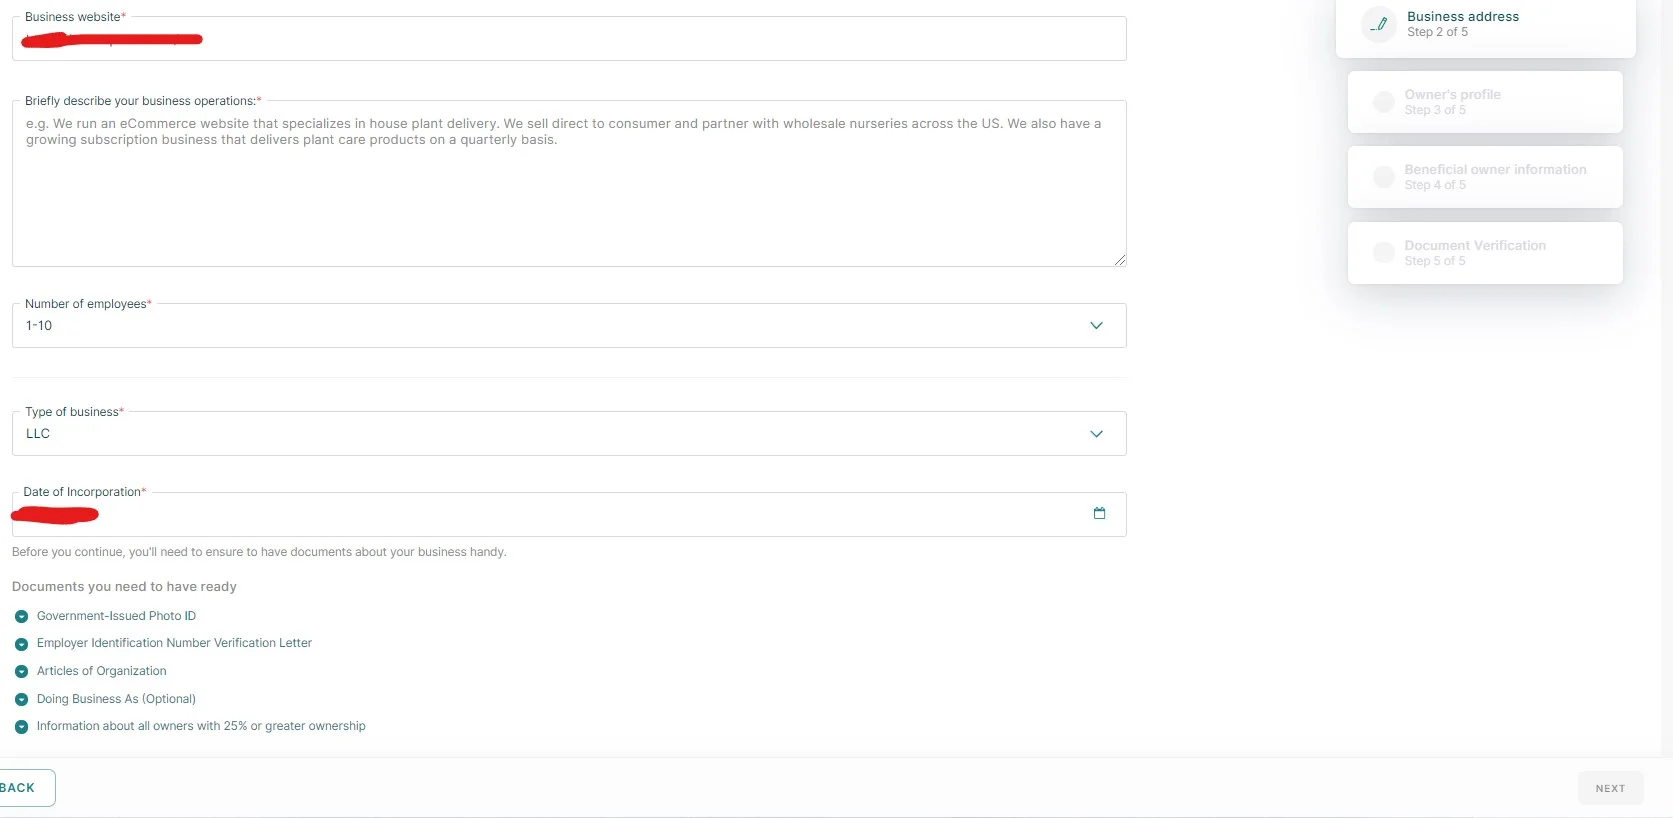1673x818 pixels.
Task: Click the Owner's profile step circle indicator
Action: coord(1383,102)
